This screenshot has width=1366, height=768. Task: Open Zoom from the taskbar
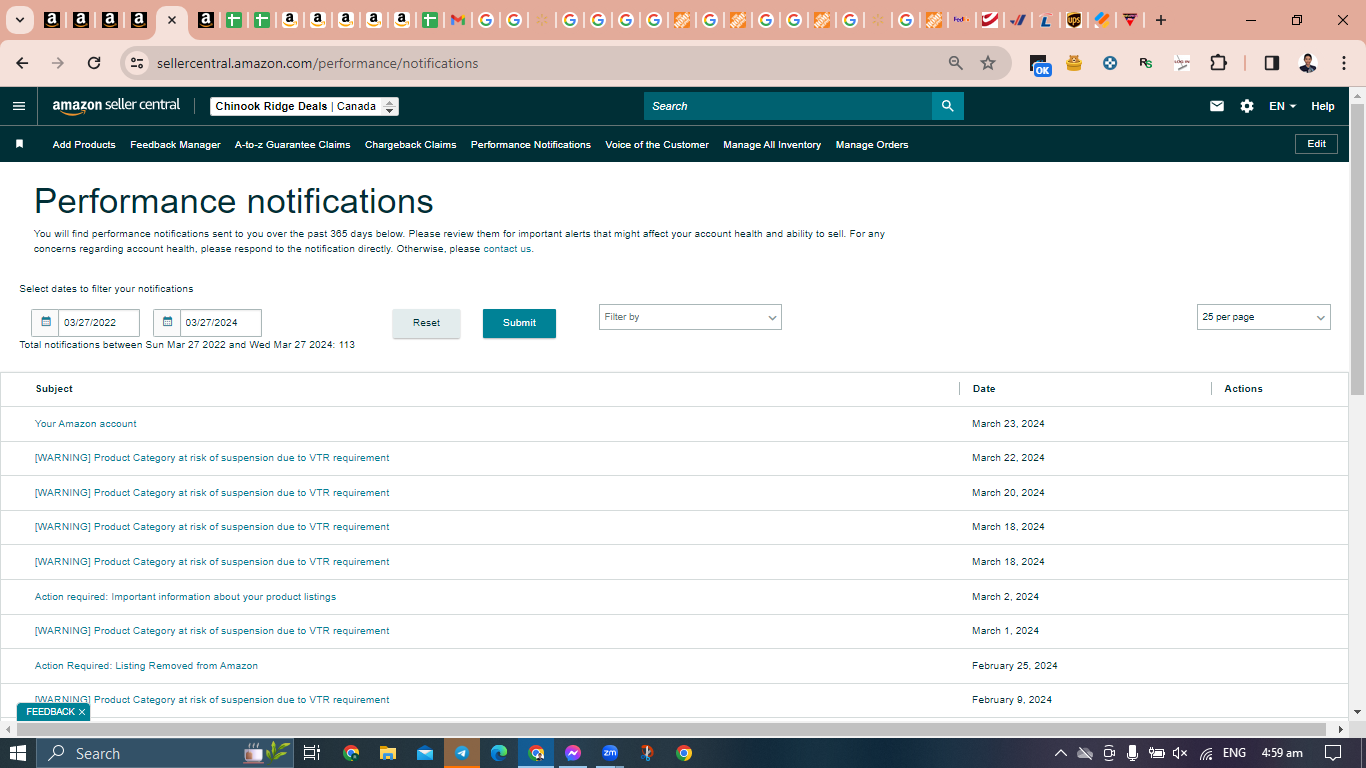[610, 753]
